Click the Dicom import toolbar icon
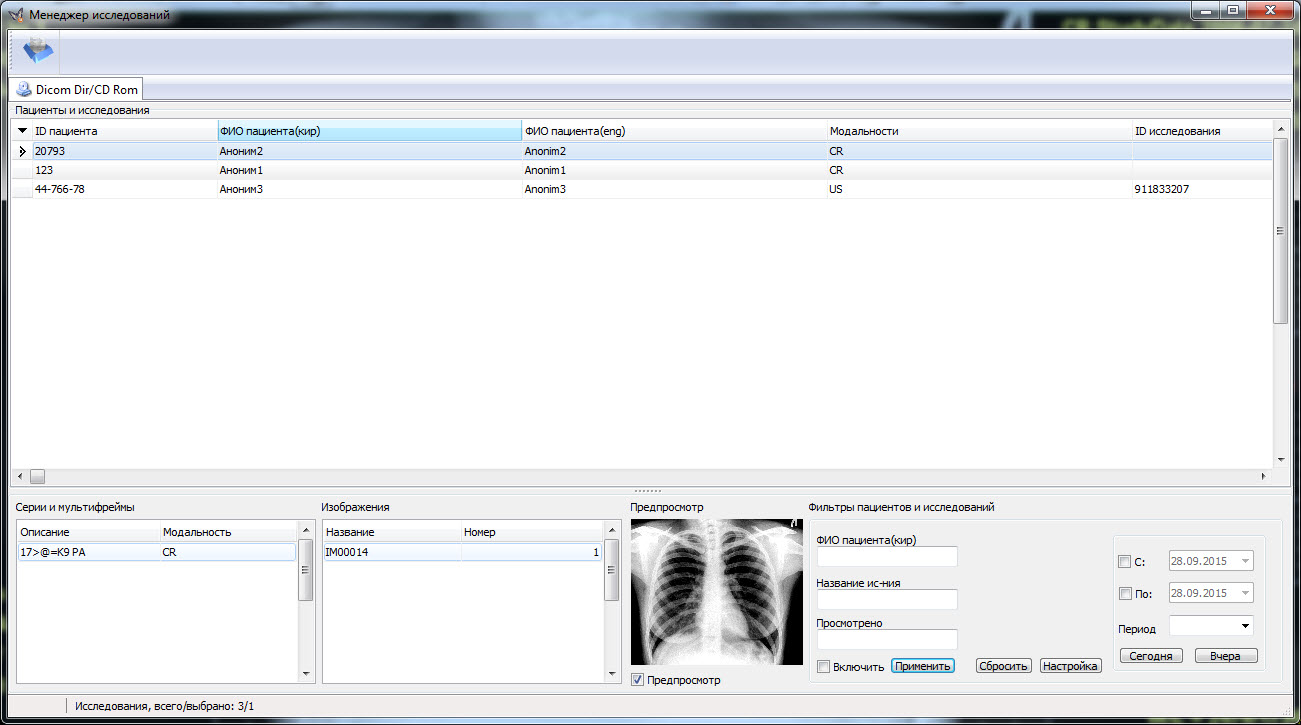 [38, 50]
